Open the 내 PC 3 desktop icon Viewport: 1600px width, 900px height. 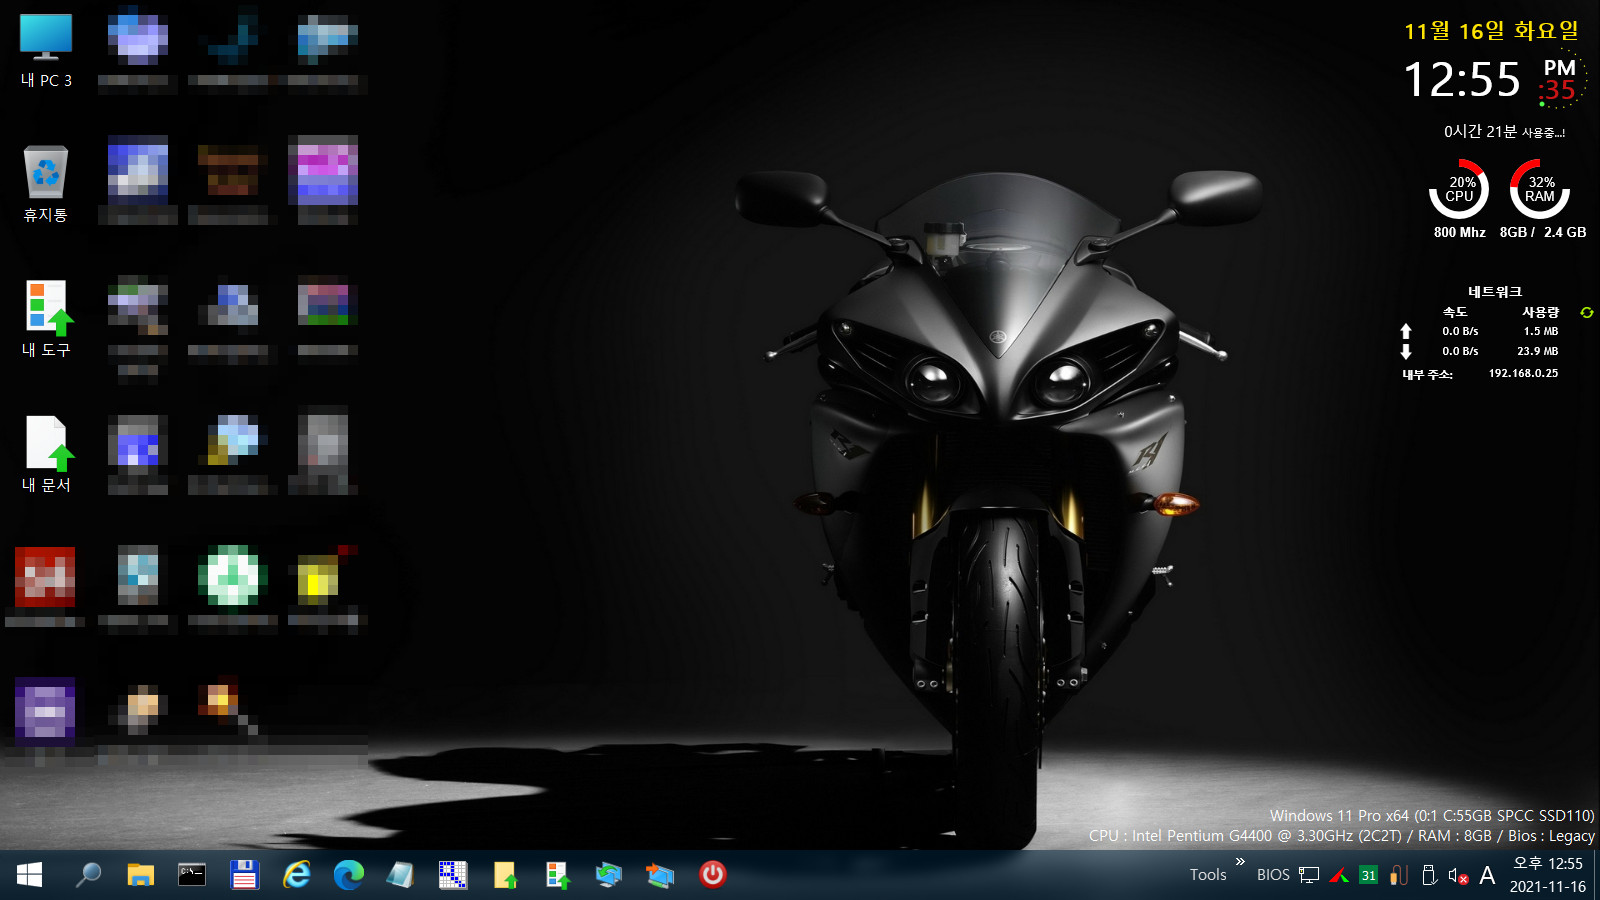[x=46, y=52]
